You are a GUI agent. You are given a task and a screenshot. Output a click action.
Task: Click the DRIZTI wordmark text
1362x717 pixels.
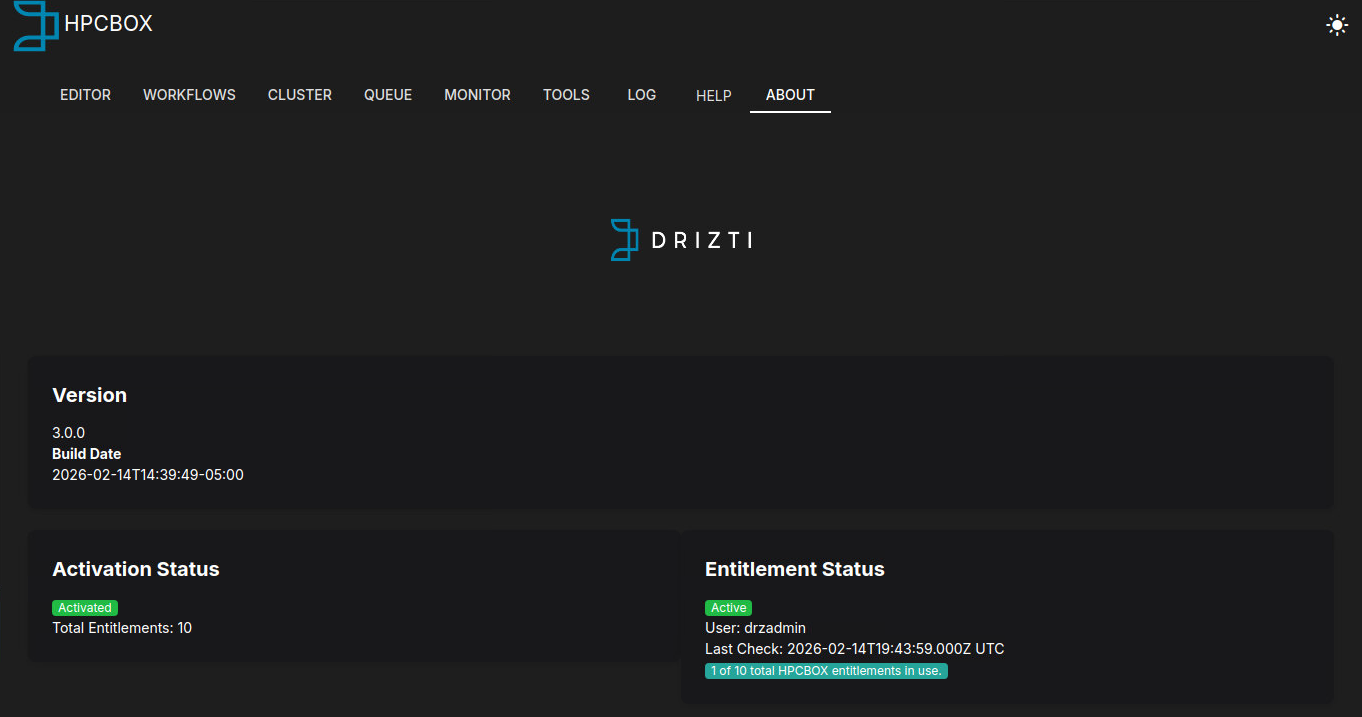pyautogui.click(x=702, y=240)
